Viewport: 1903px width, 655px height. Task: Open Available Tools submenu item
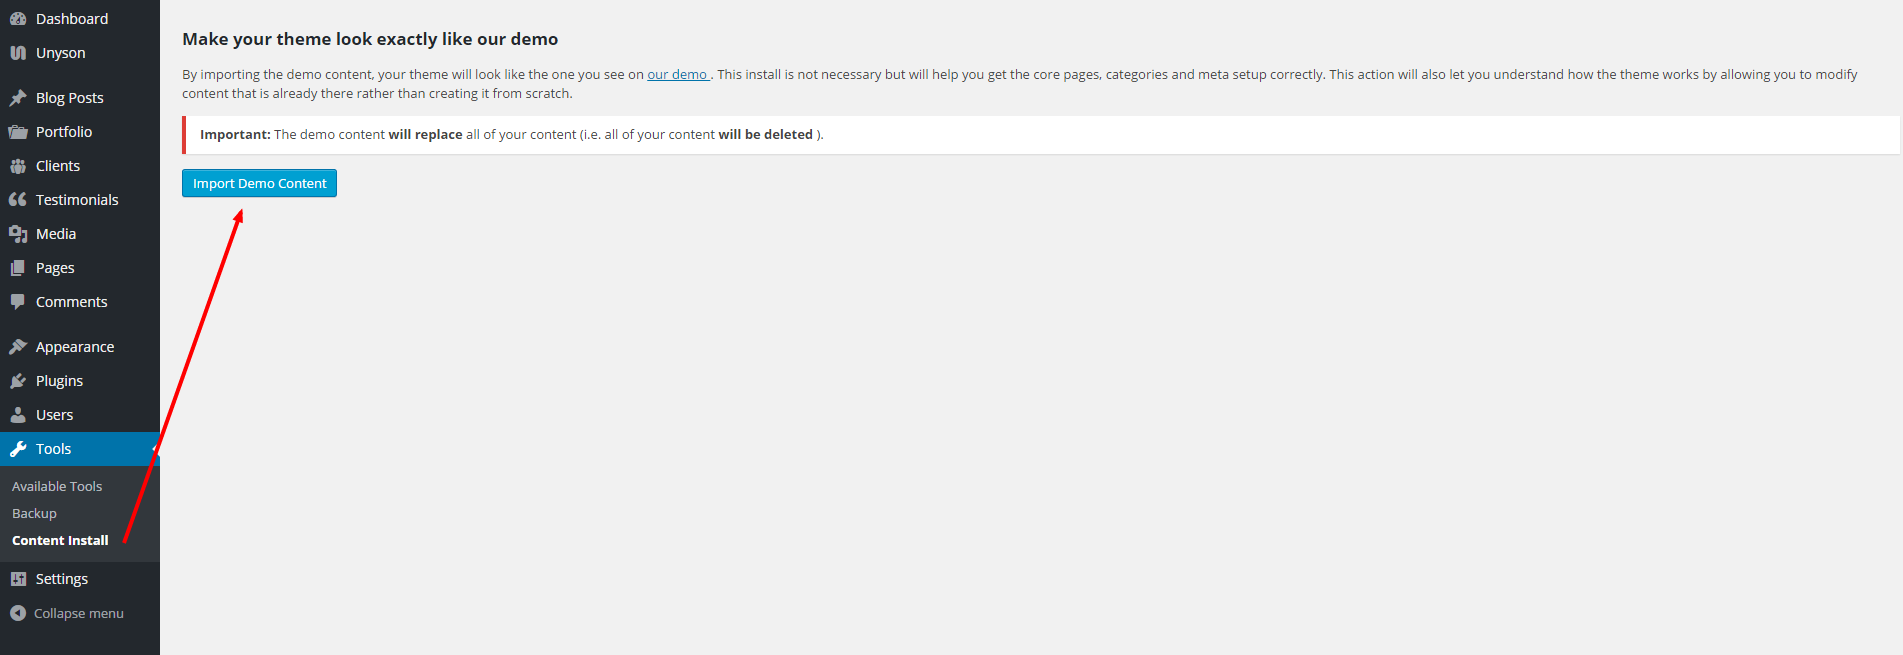pyautogui.click(x=57, y=486)
